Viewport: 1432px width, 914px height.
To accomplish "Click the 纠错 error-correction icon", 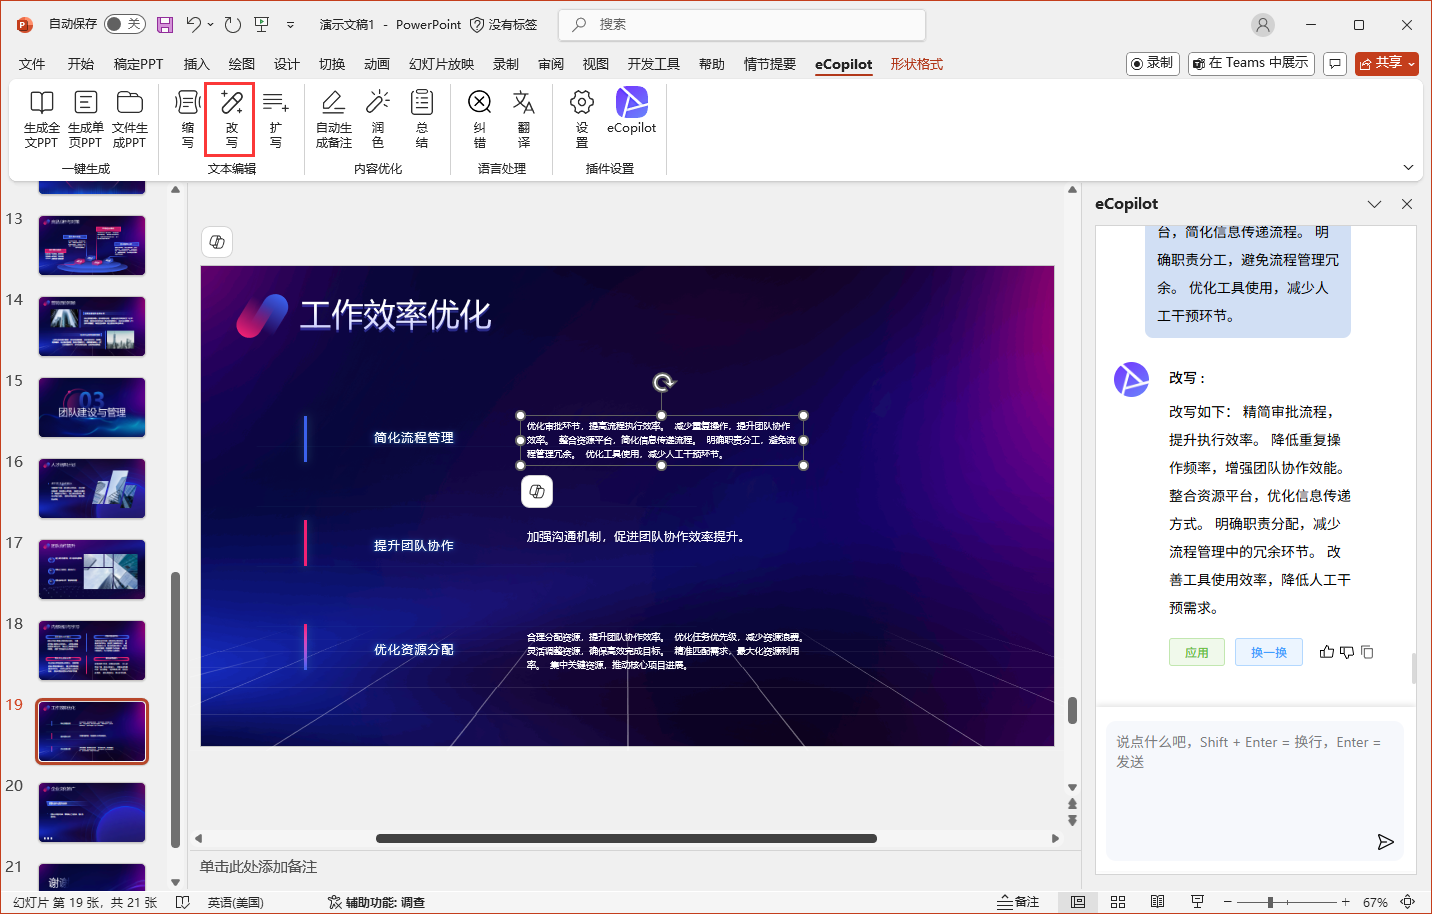I will pos(480,119).
